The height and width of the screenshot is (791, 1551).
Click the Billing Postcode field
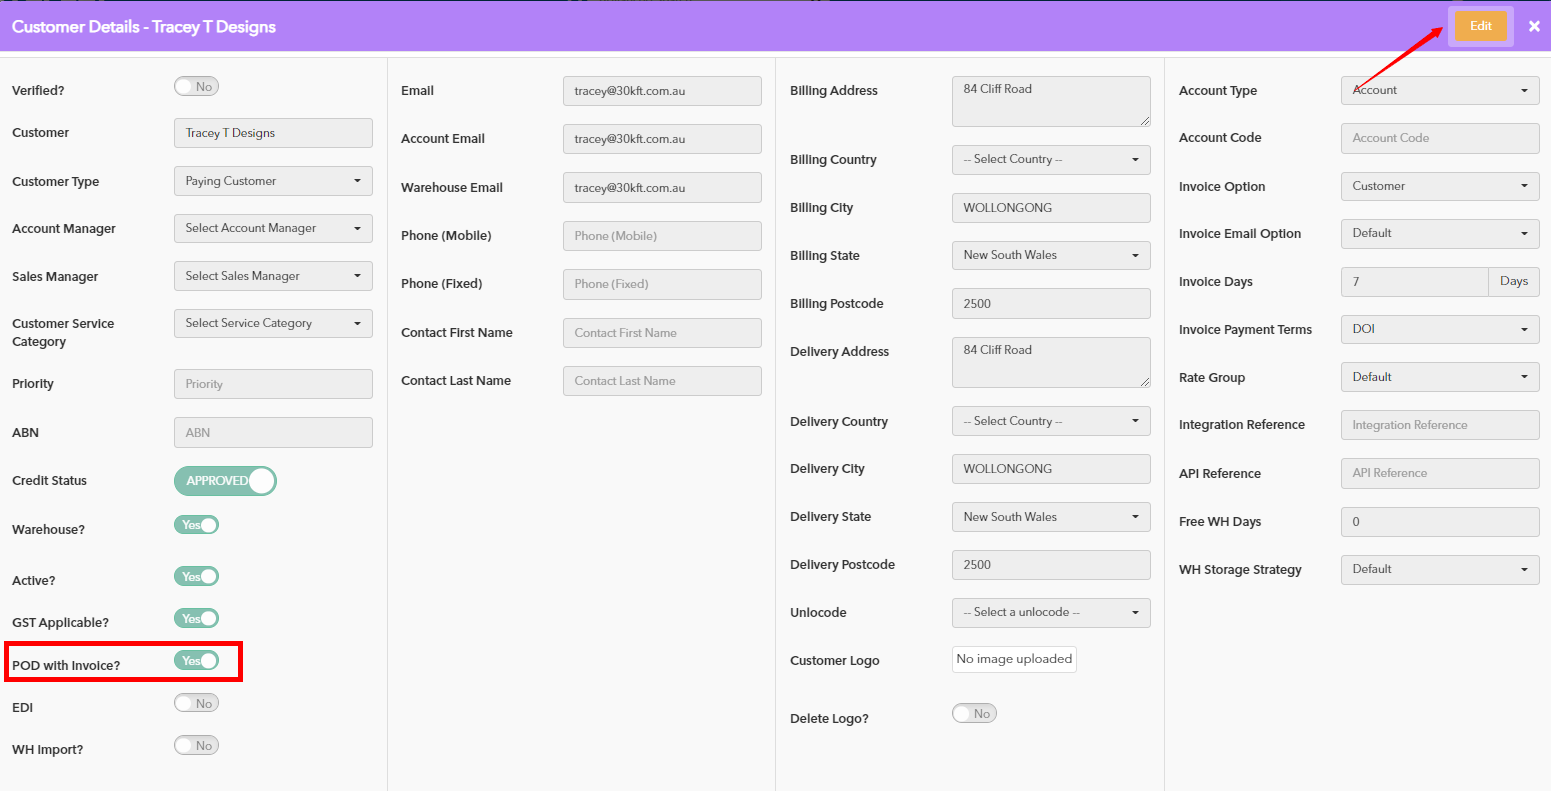[x=1051, y=303]
